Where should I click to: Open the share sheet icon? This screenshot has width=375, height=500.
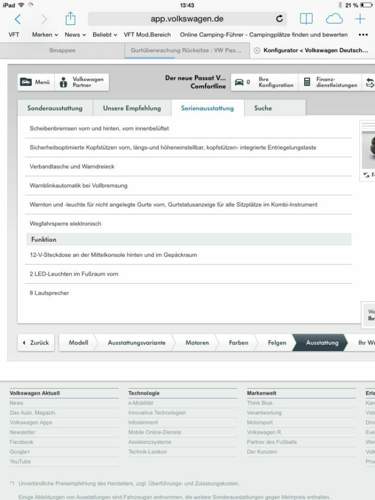[x=70, y=18]
